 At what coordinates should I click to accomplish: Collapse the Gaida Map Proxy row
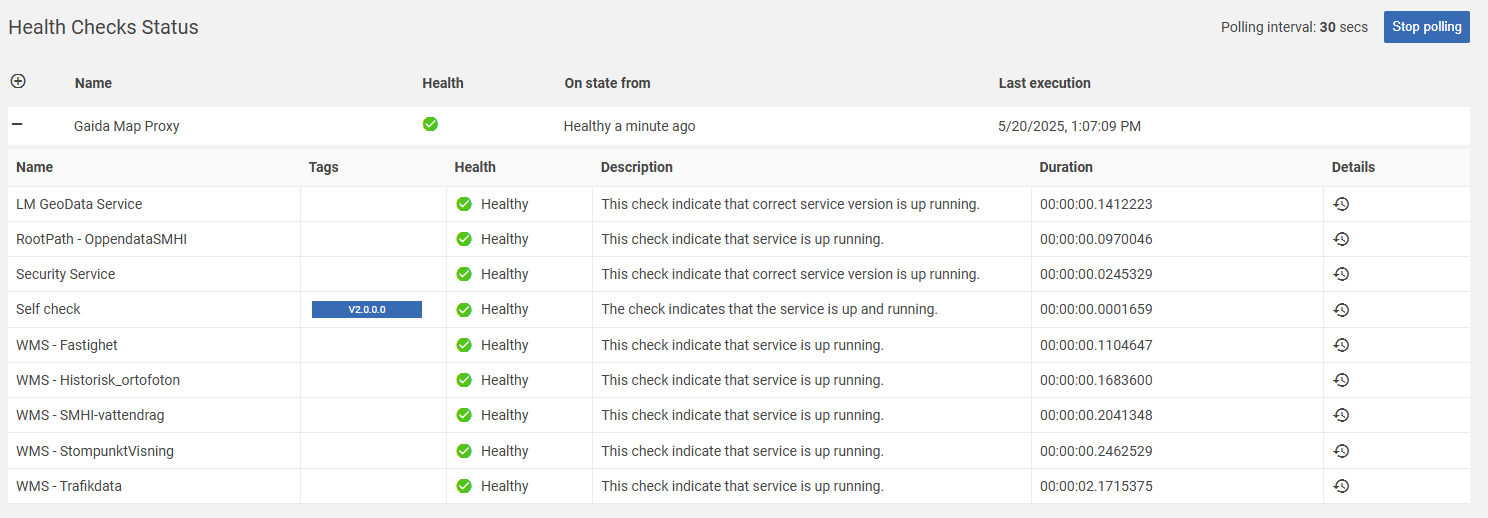(17, 125)
